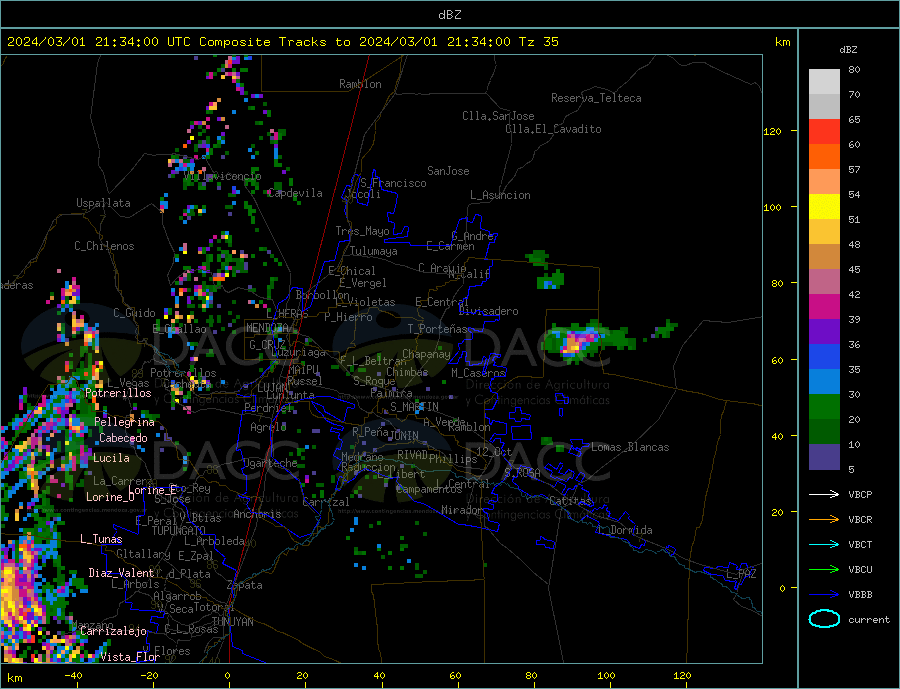Click the RIVAD label
Screen dimensions: 900x689
click(x=413, y=455)
